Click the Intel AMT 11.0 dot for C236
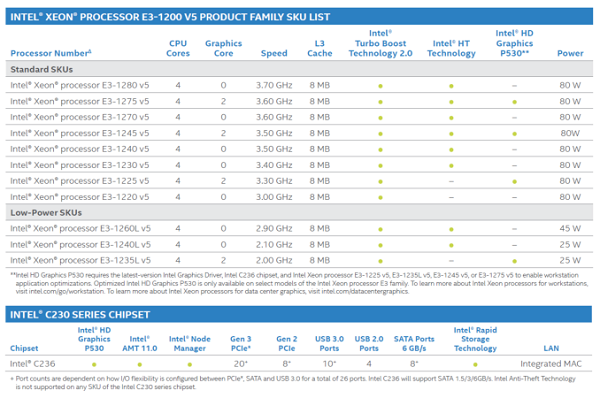This screenshot has height=398, width=600. click(x=140, y=365)
